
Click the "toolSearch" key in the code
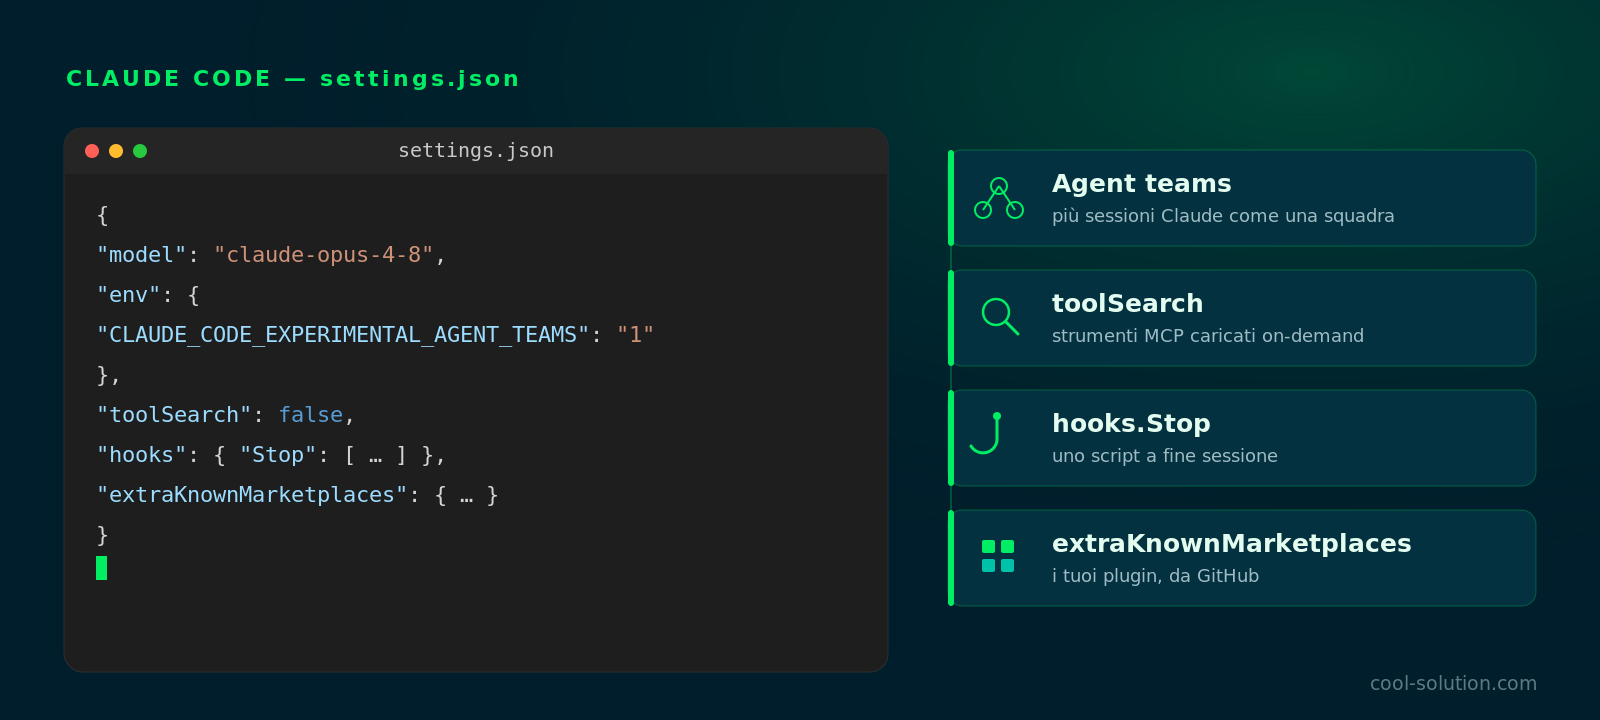coord(174,415)
